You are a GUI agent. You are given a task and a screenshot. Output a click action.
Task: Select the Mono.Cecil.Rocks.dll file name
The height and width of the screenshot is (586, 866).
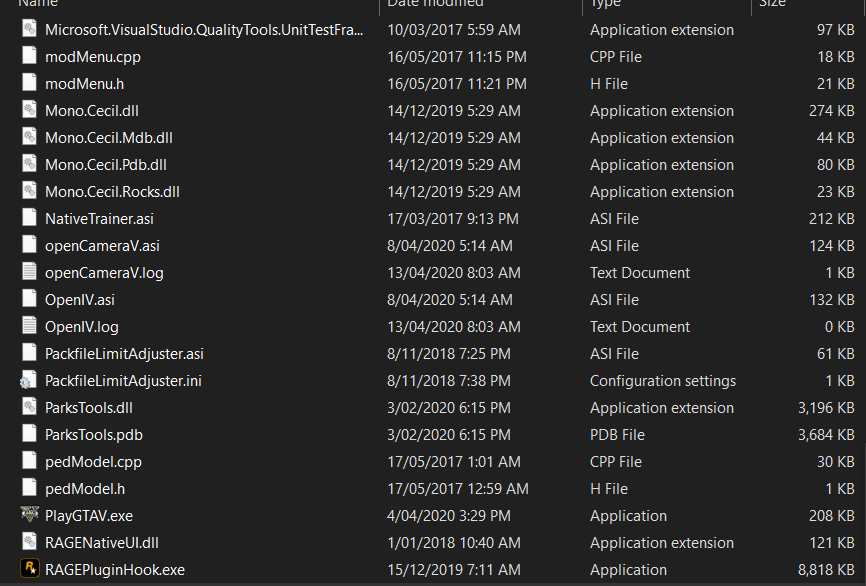112,192
